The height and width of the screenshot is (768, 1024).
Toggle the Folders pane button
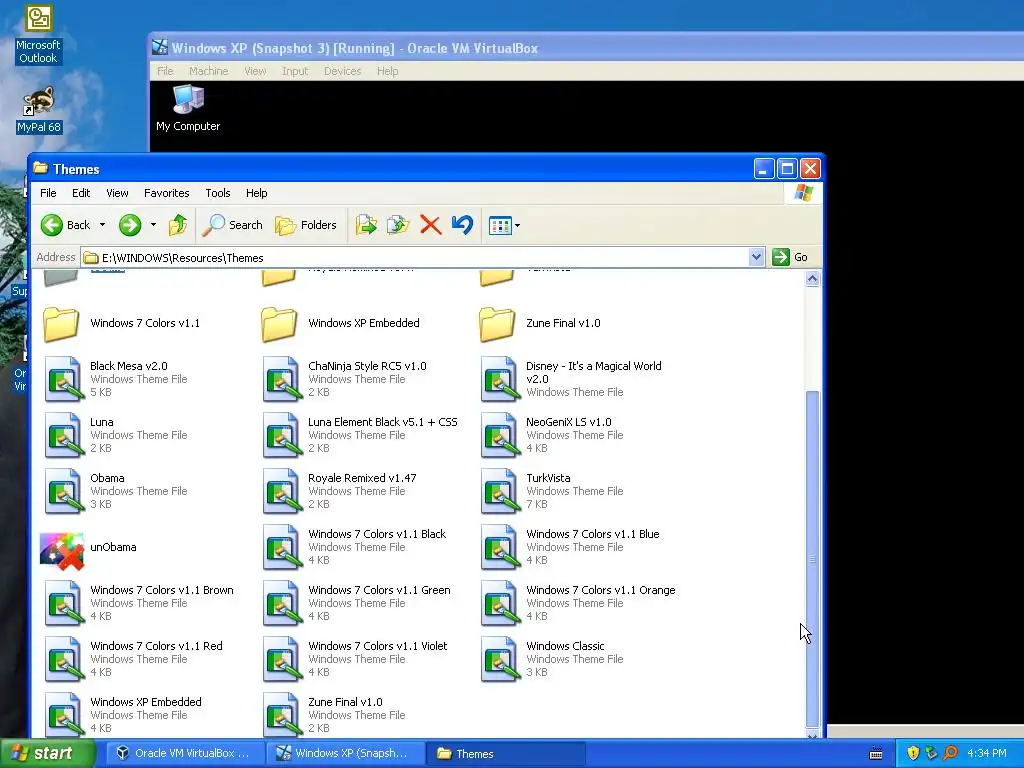pyautogui.click(x=305, y=225)
